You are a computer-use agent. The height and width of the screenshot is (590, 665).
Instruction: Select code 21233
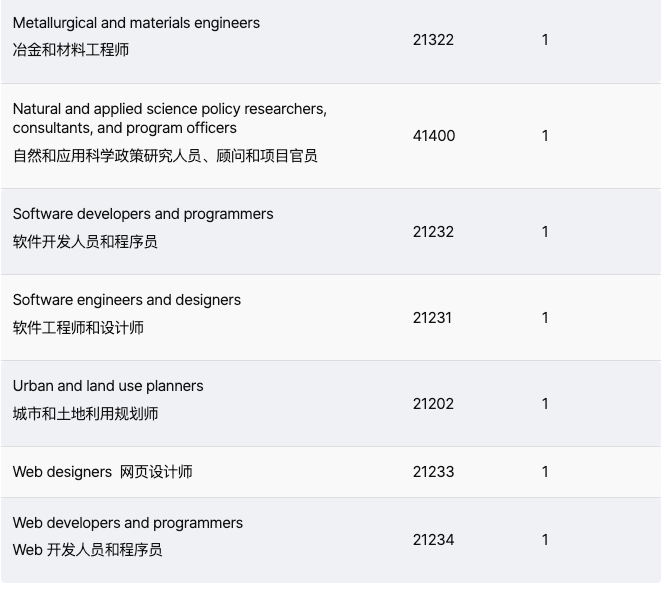[433, 472]
